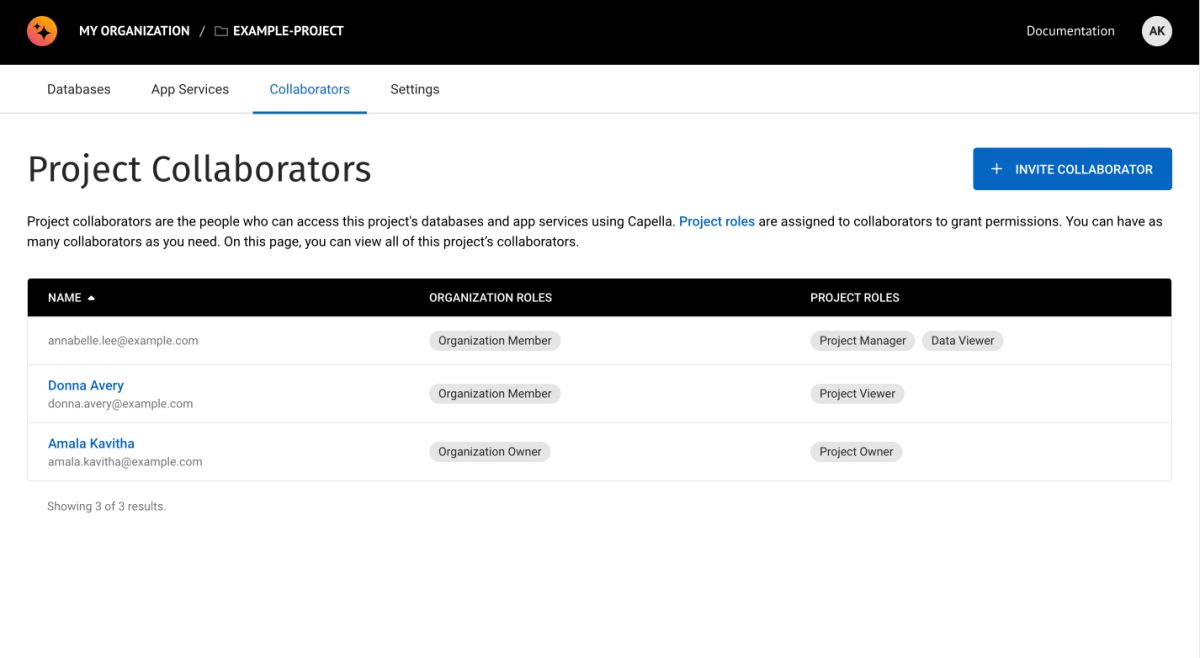Click the Data Viewer role badge
1200x658 pixels.
point(962,341)
